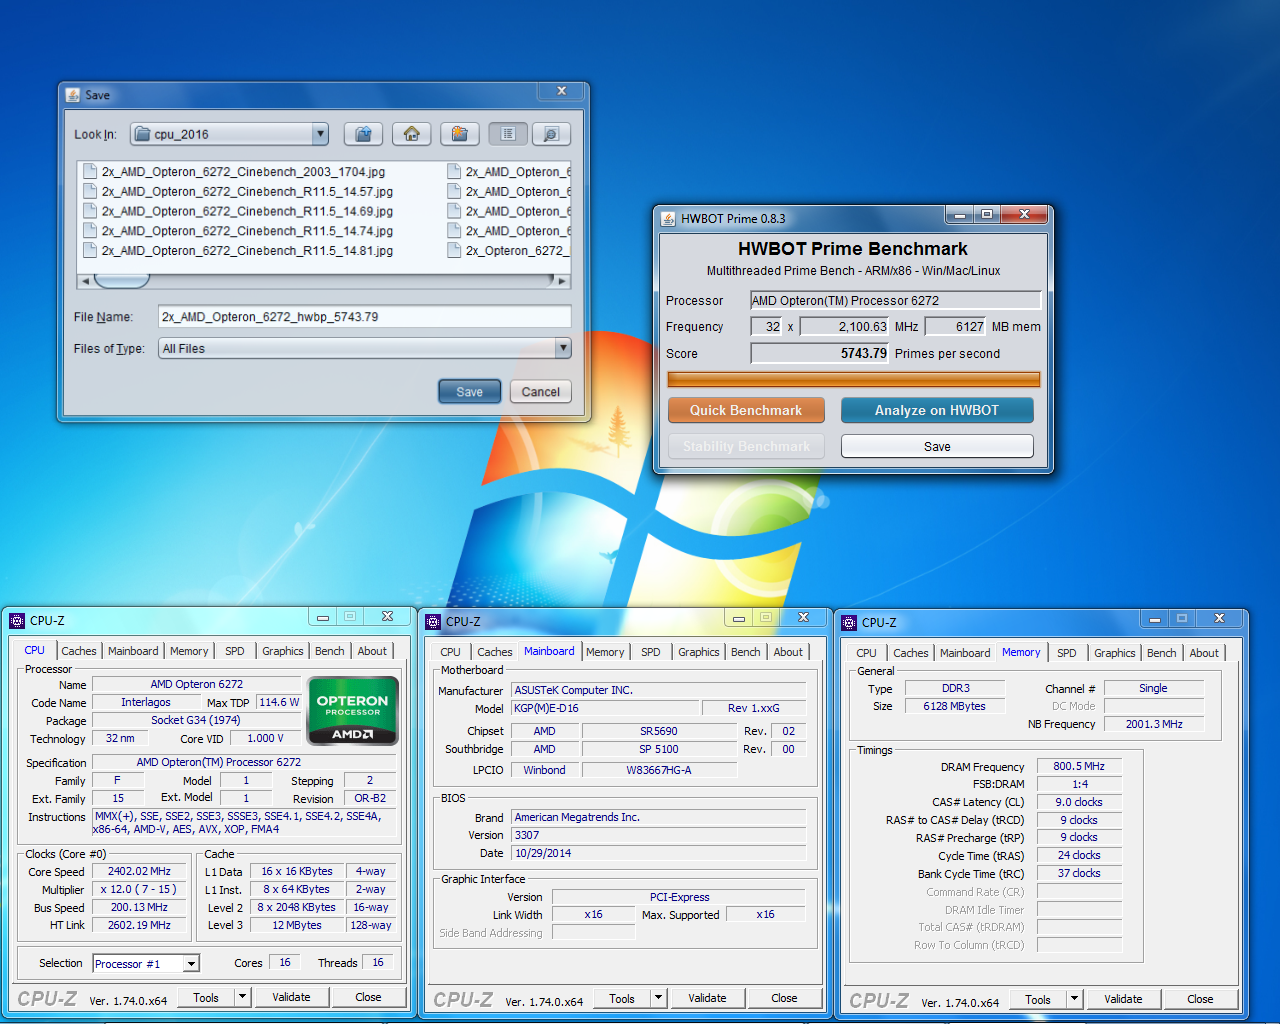Click CPU-Z icon in the Memory window title
Image resolution: width=1280 pixels, height=1024 pixels.
click(x=849, y=623)
